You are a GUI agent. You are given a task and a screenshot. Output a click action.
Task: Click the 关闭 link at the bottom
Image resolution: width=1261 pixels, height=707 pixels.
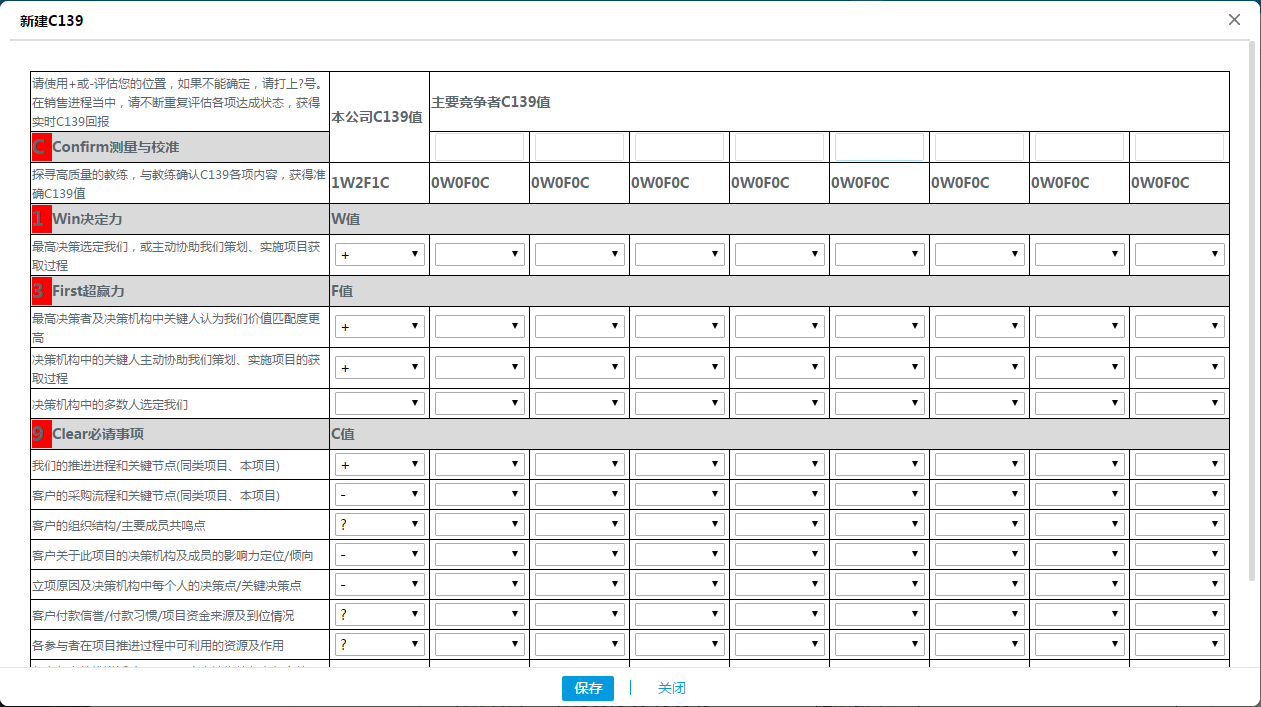(x=671, y=688)
